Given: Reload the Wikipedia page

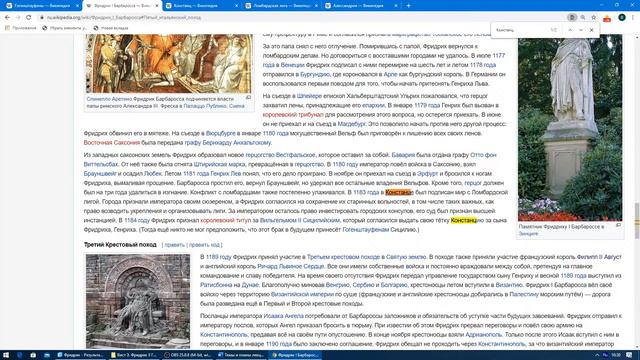Looking at the screenshot, I should (x=29, y=18).
